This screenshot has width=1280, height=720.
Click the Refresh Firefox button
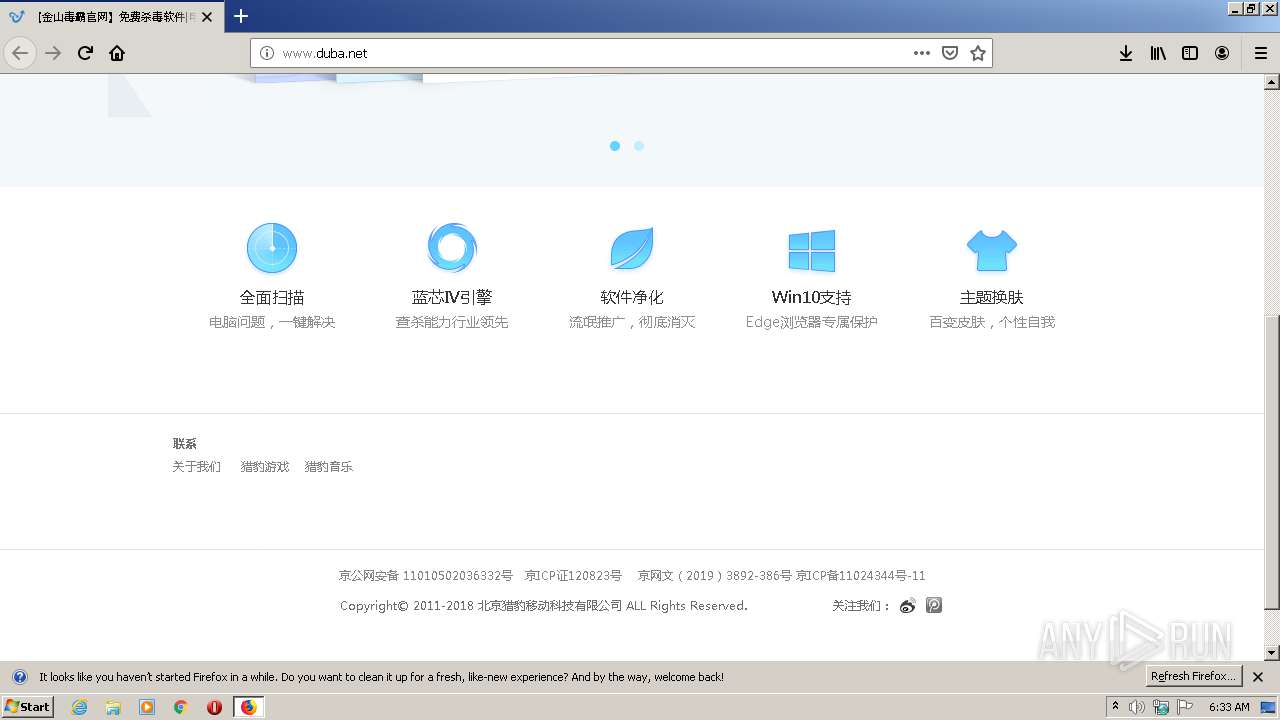pos(1193,677)
